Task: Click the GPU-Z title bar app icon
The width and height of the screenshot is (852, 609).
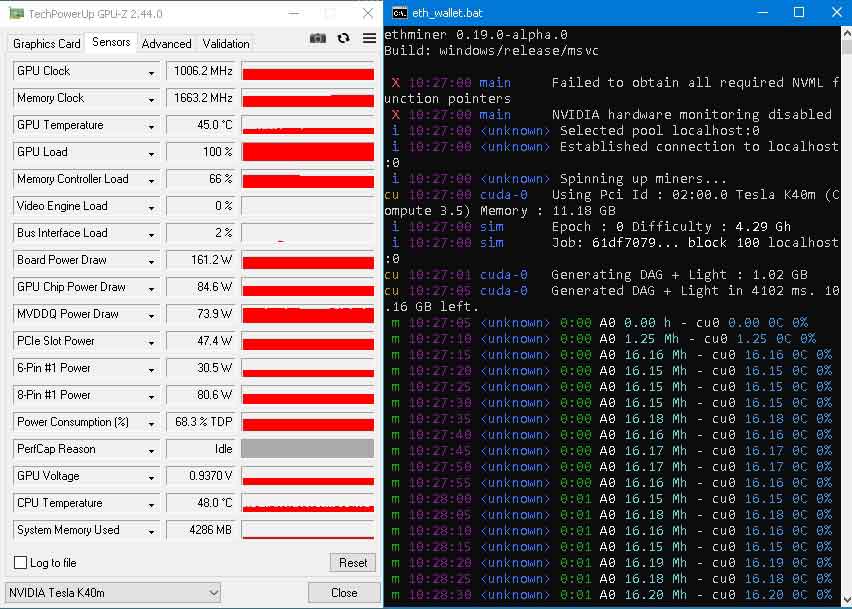Action: tap(13, 13)
